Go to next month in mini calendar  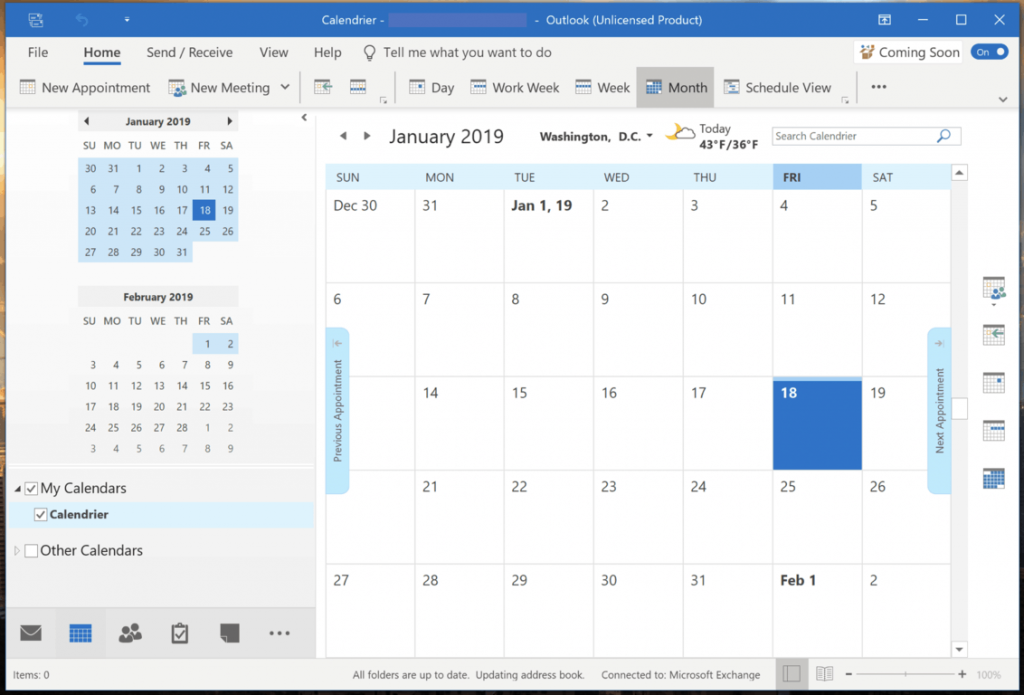coord(229,121)
